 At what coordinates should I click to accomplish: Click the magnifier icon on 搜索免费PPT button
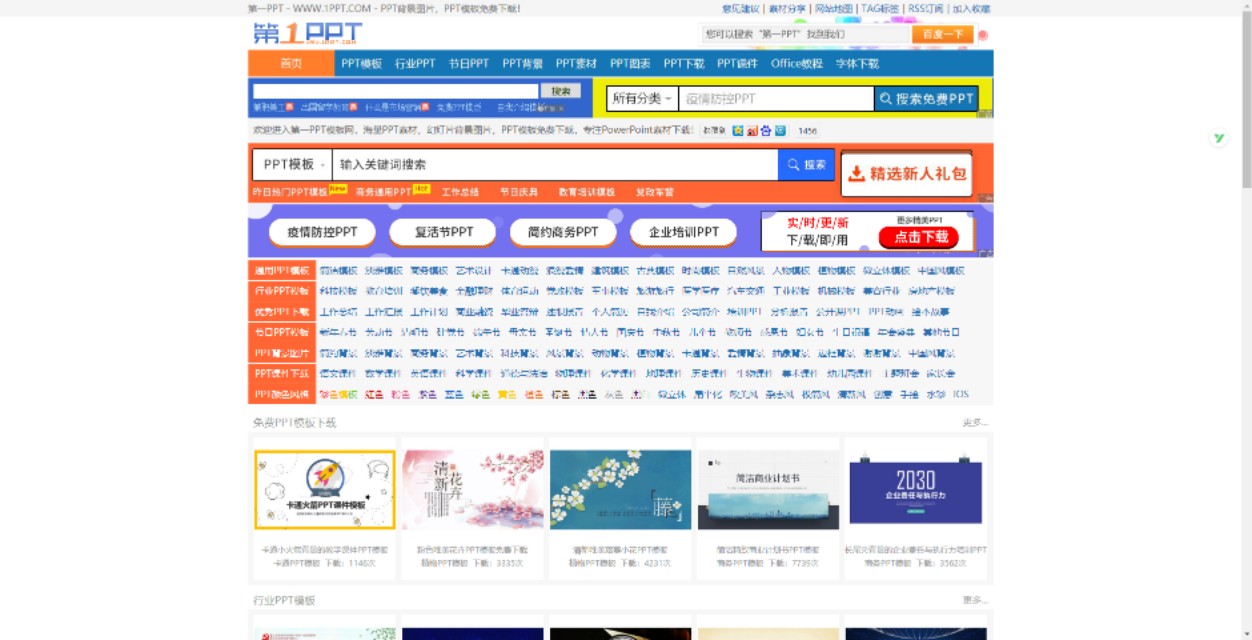(x=884, y=98)
